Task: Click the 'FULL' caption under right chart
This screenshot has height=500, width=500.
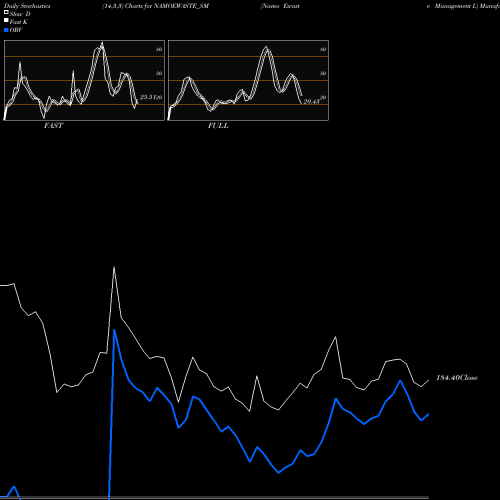Action: pyautogui.click(x=218, y=126)
